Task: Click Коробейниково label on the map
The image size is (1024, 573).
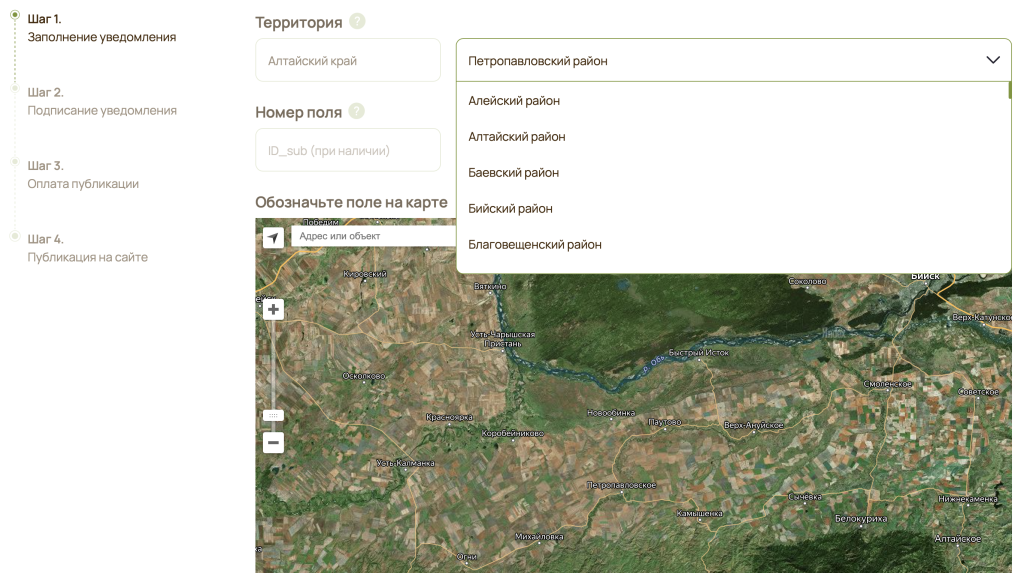Action: pyautogui.click(x=513, y=433)
